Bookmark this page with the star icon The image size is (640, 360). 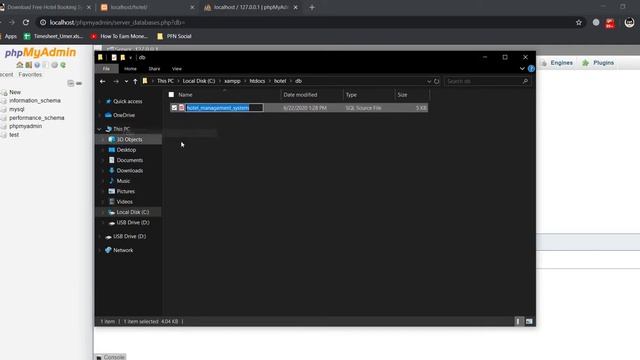[579, 22]
